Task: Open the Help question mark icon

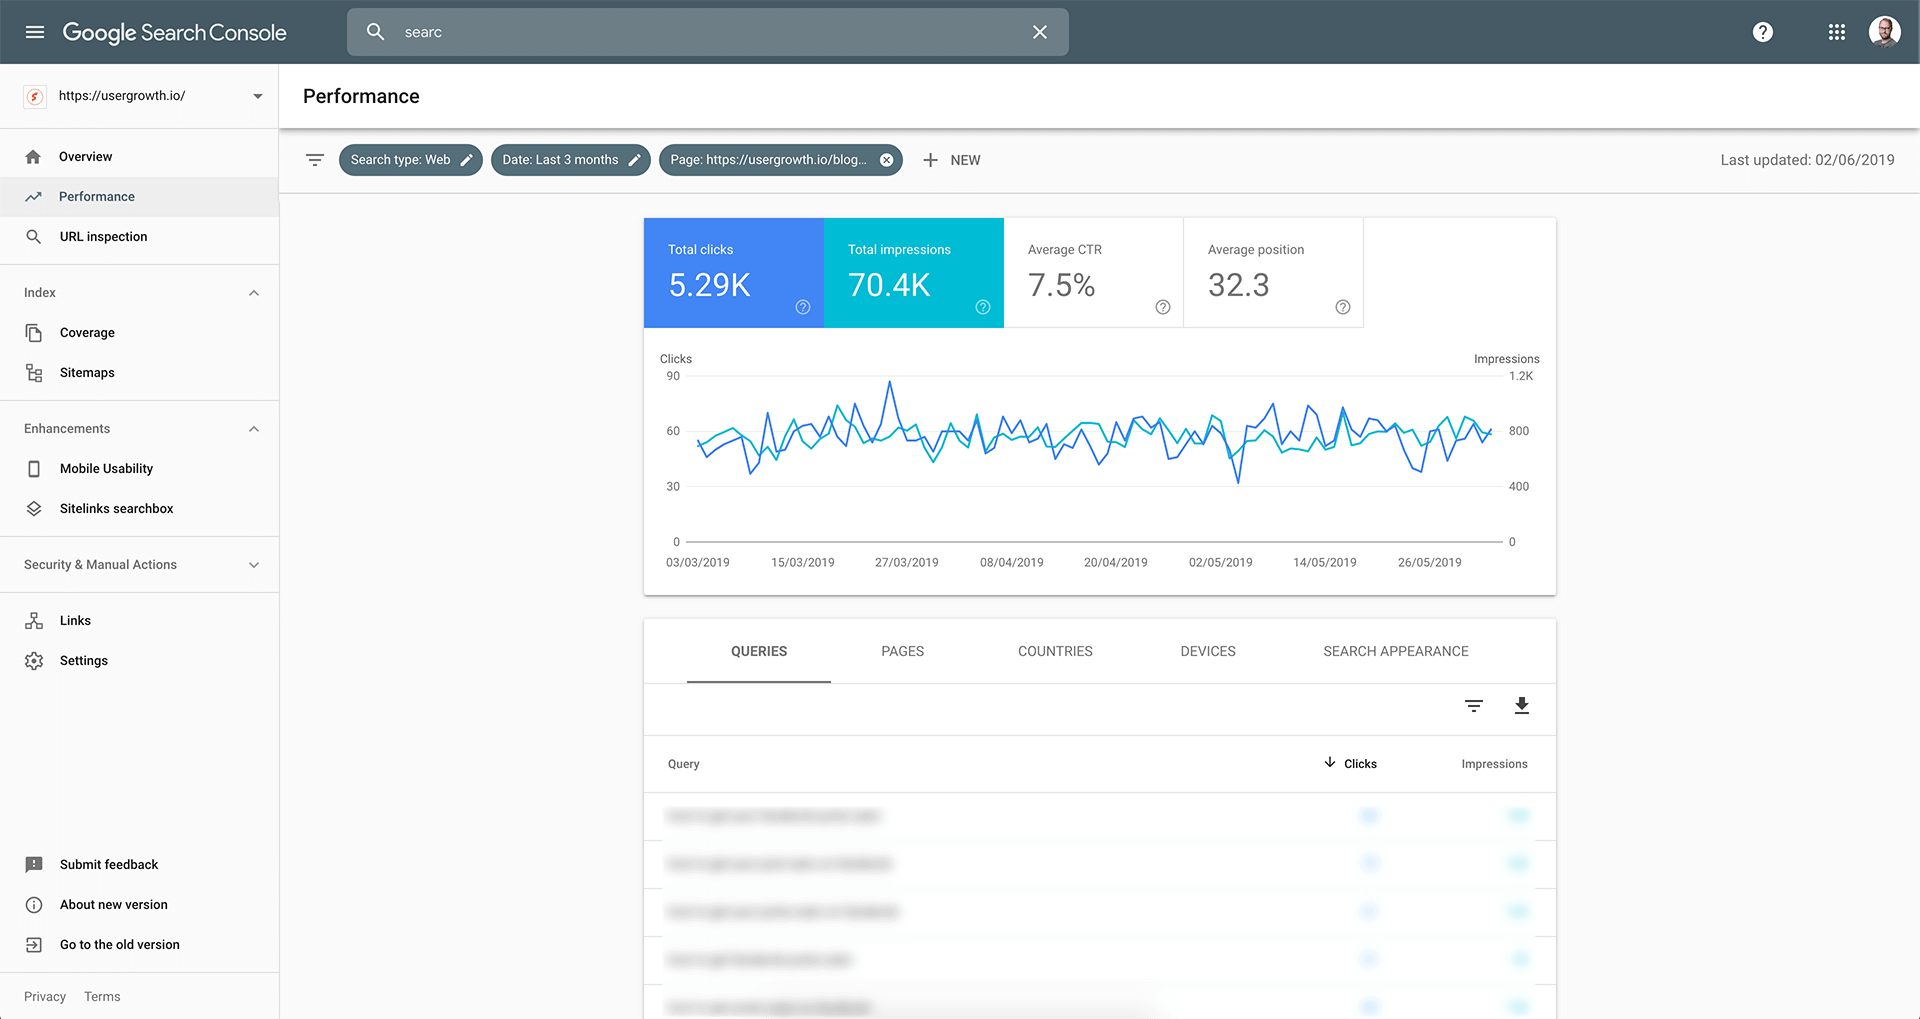Action: pos(1763,32)
